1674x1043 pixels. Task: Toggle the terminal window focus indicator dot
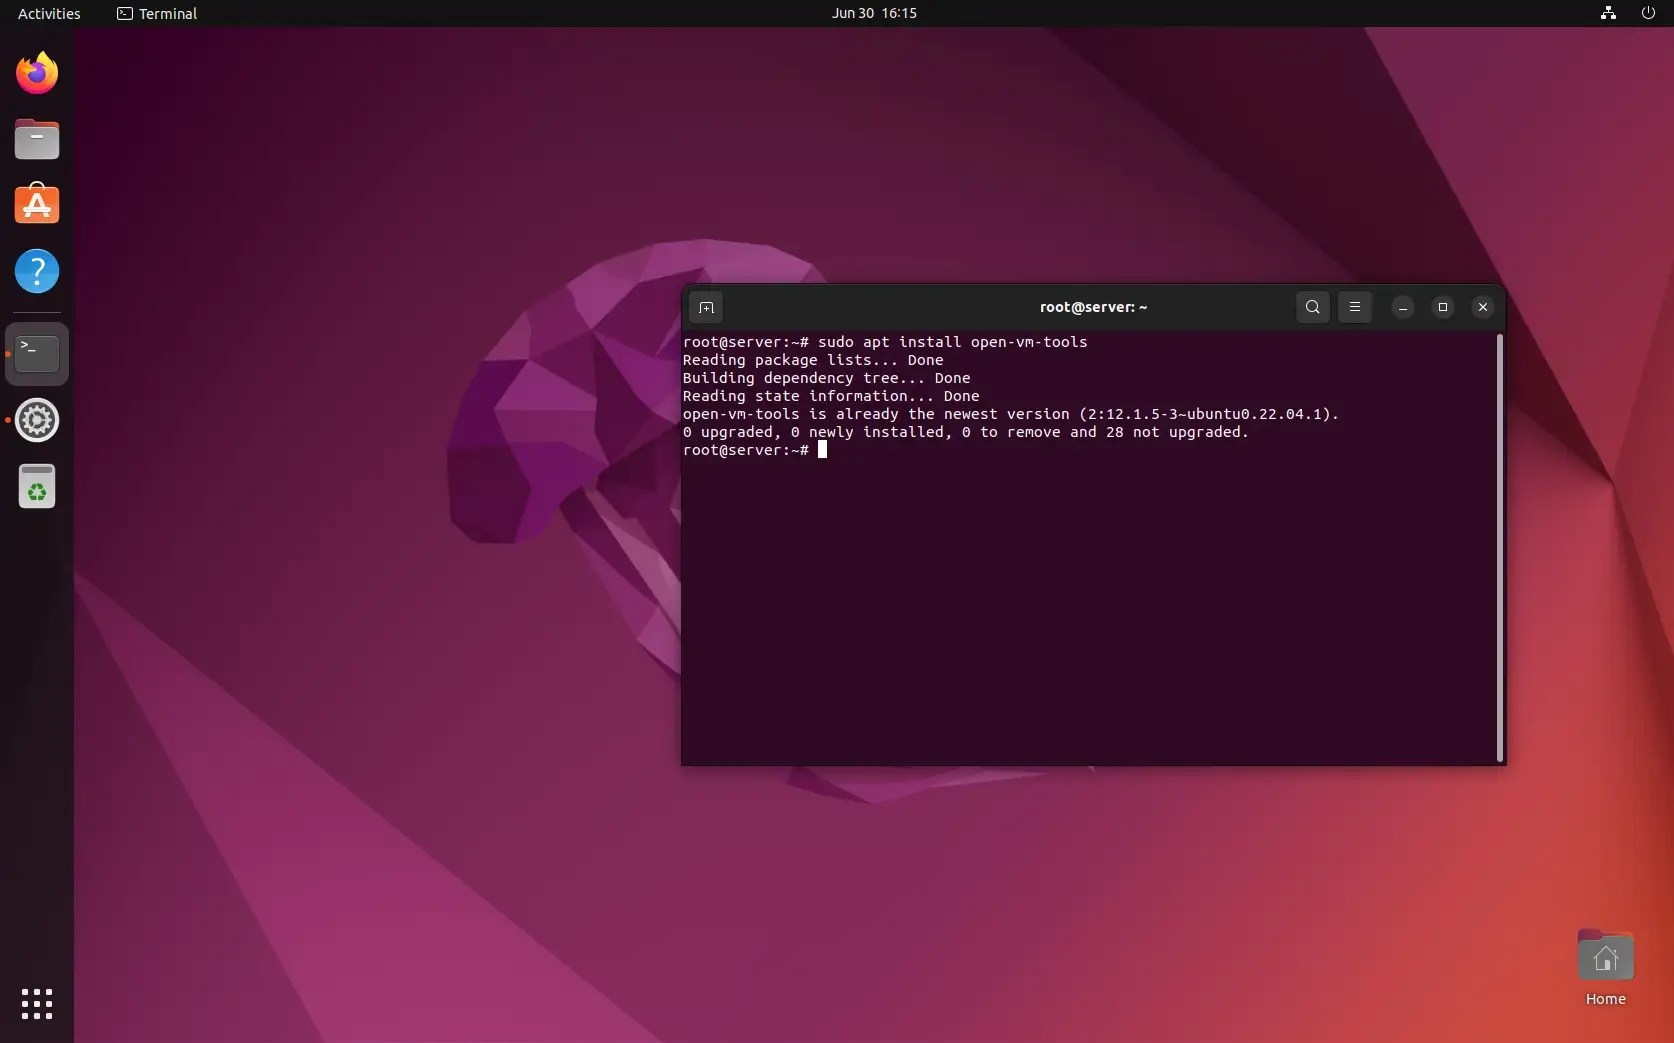[6, 353]
